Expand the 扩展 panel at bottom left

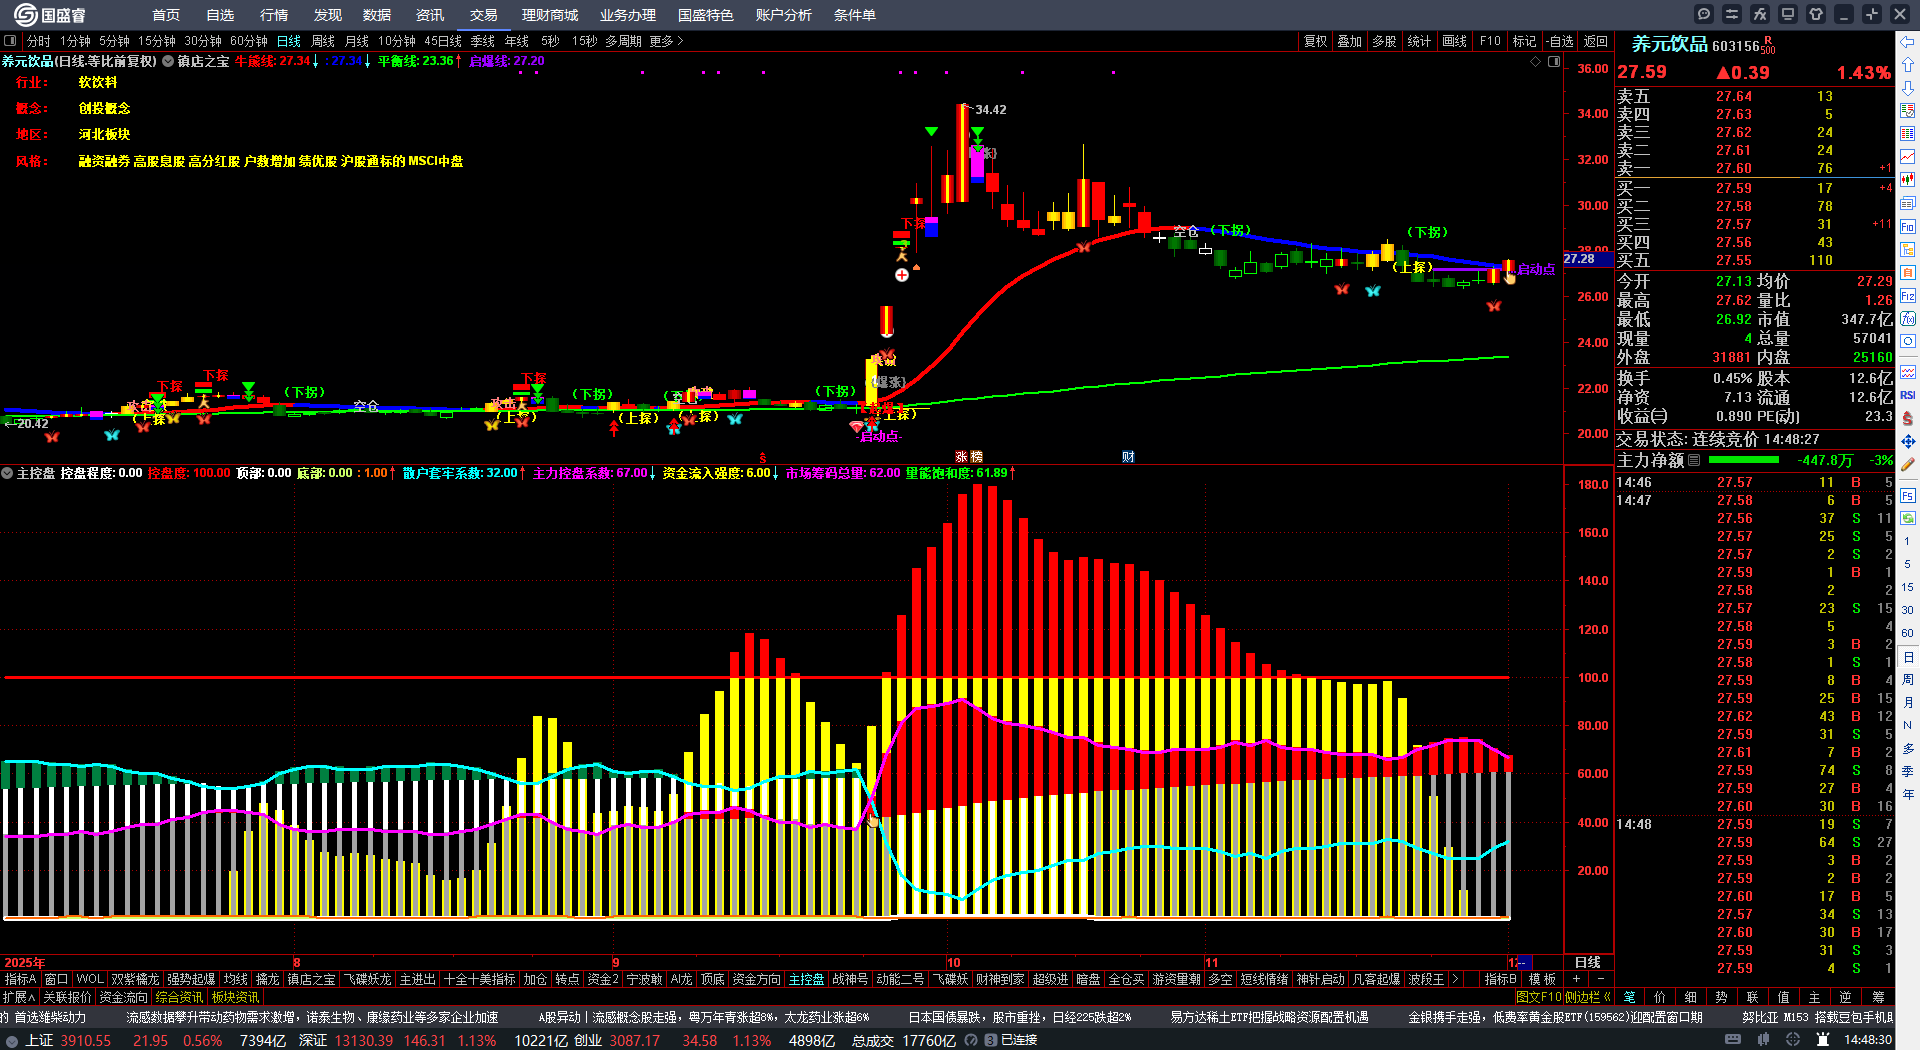(x=19, y=997)
